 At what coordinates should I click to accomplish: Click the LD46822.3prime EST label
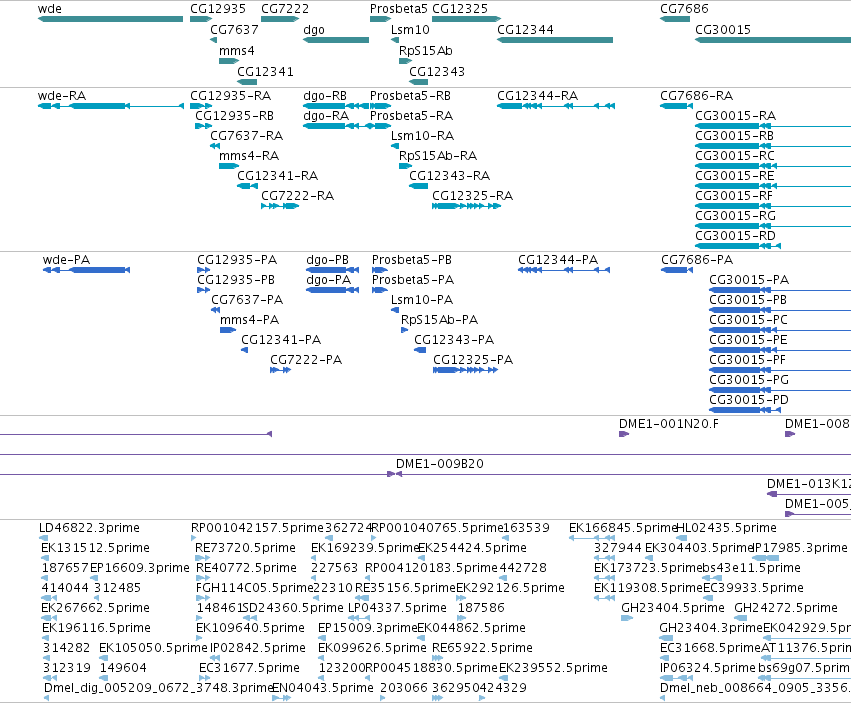click(x=89, y=528)
